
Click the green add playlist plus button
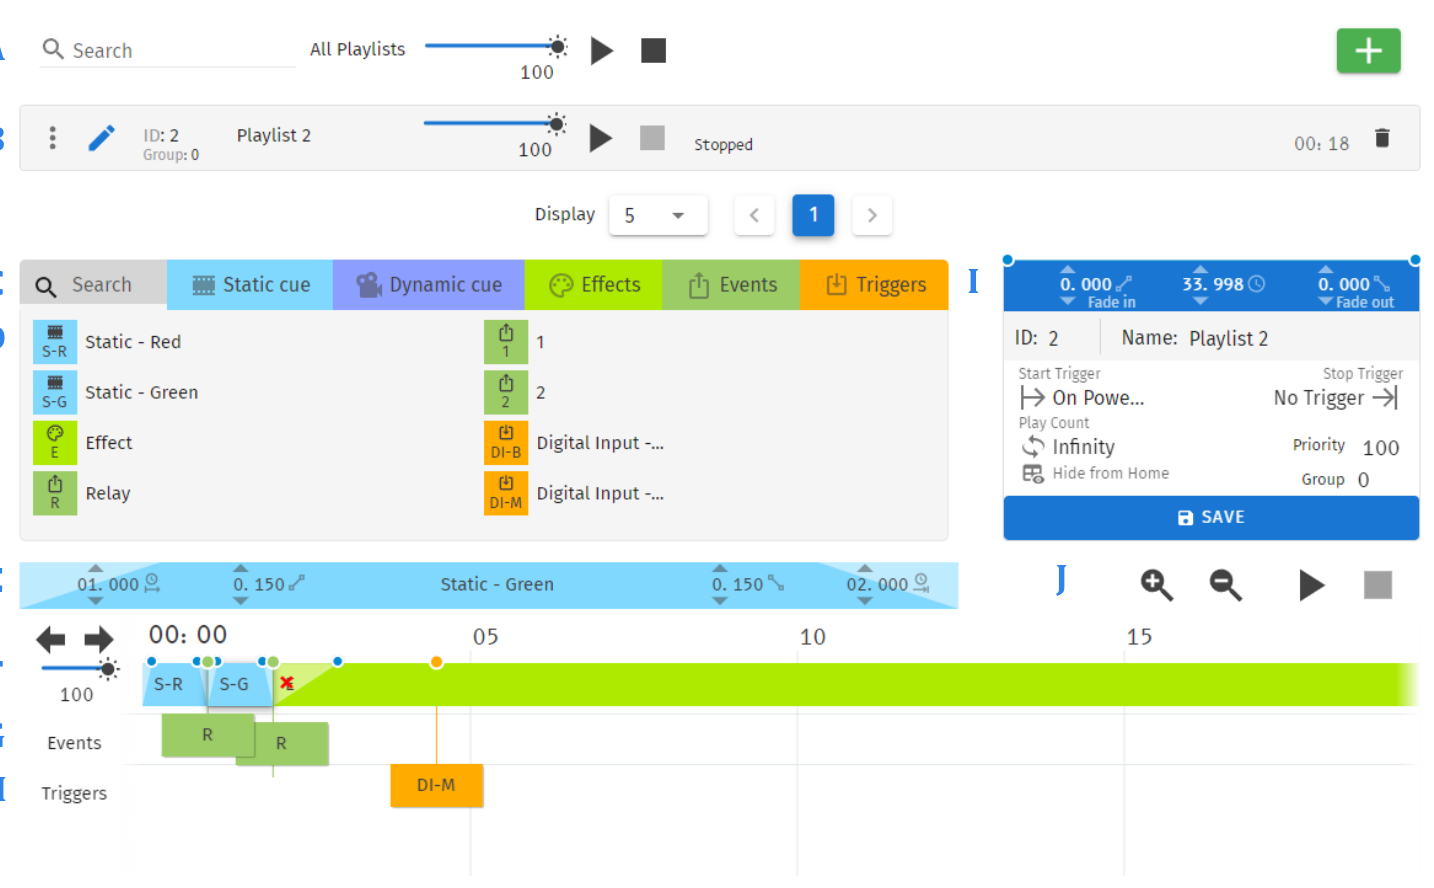pos(1368,51)
